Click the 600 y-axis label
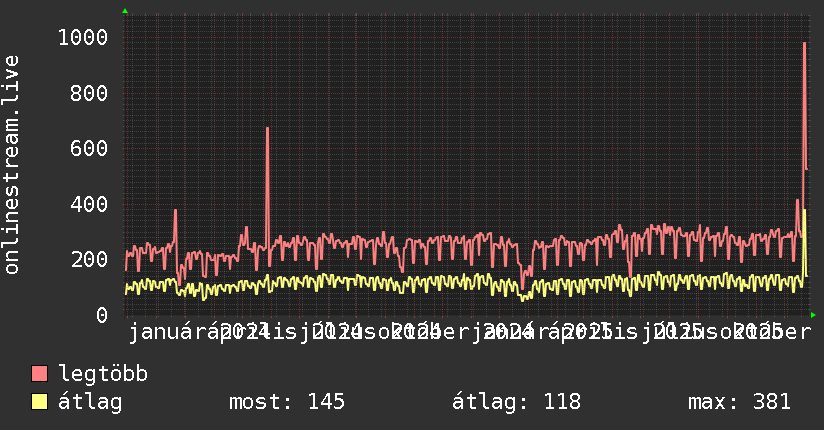Viewport: 824px width, 430px height. 89,148
